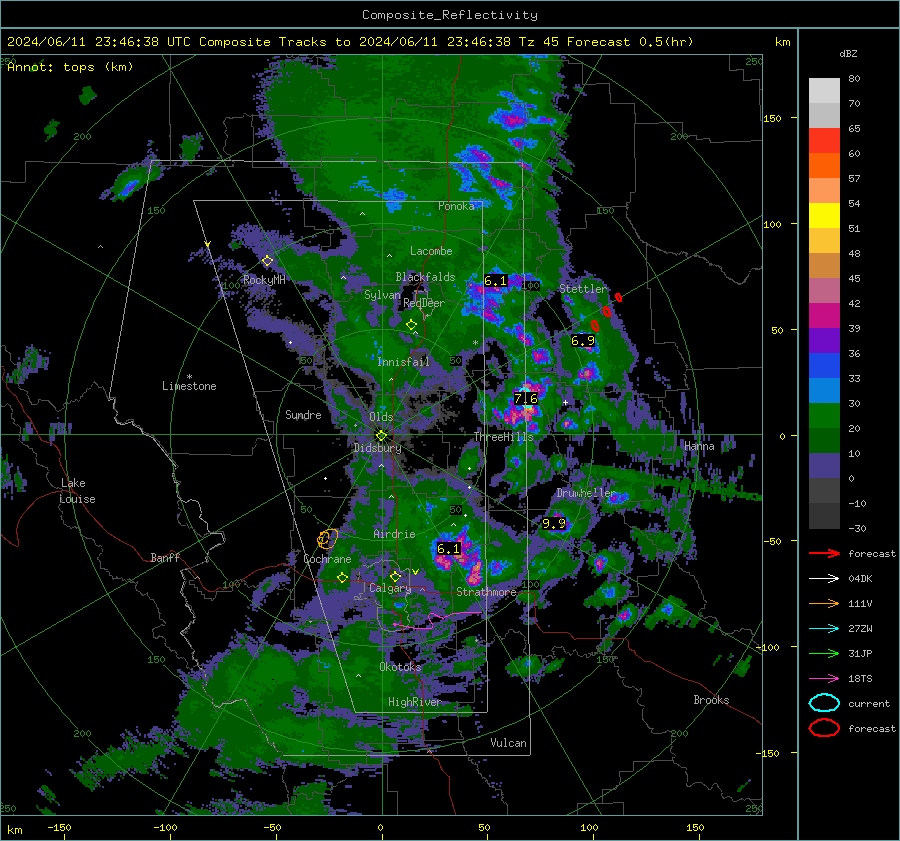900x841 pixels.
Task: Click the yellow diamond below Cochrane
Action: coord(342,578)
